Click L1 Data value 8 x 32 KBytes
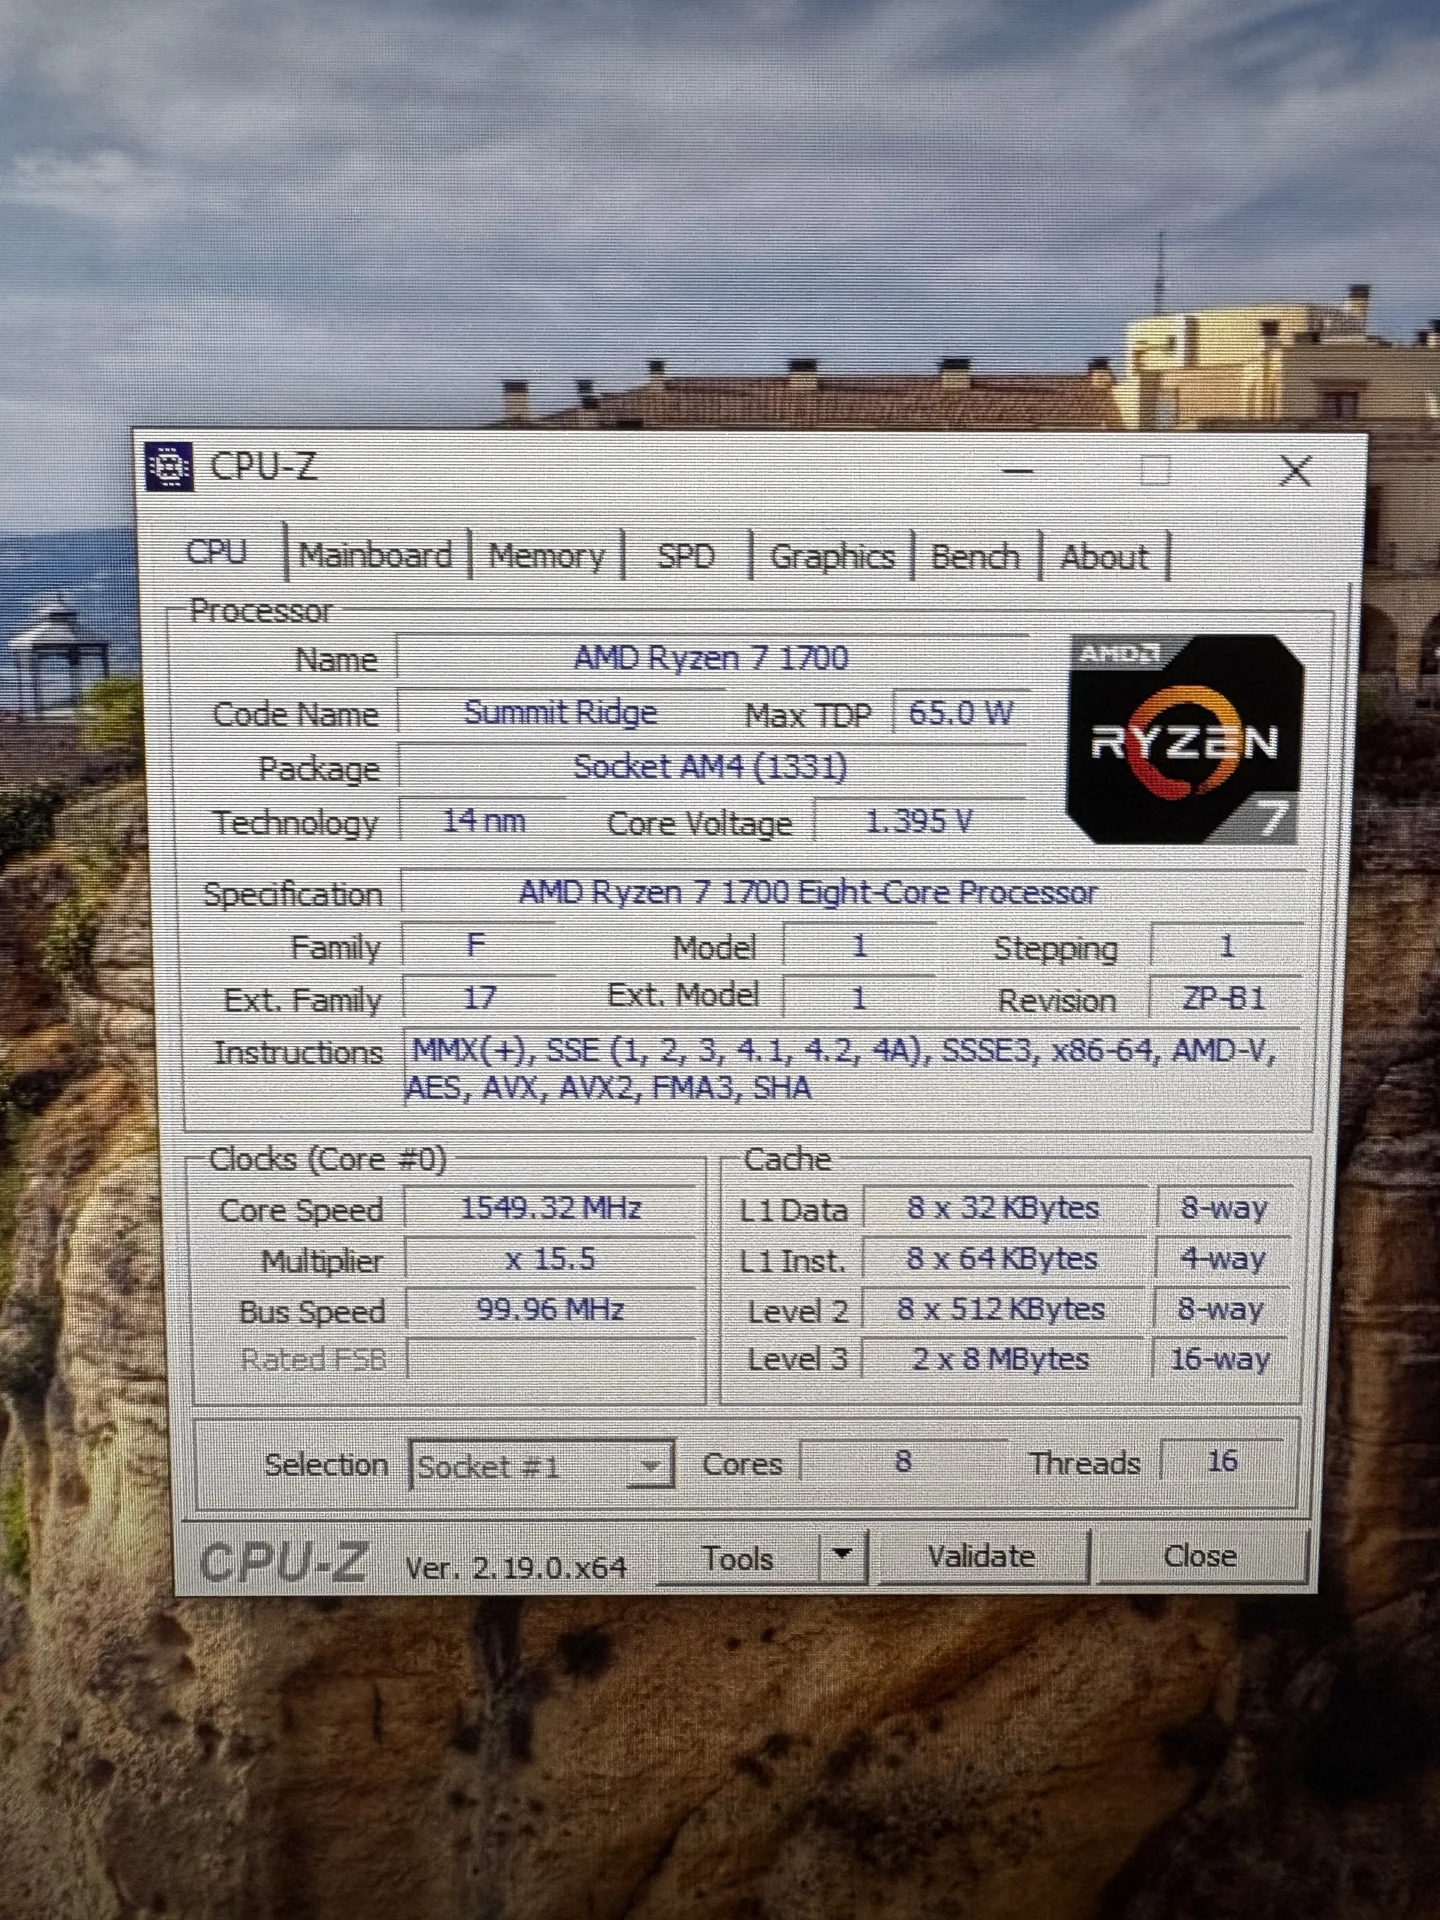This screenshot has width=1440, height=1920. pyautogui.click(x=1003, y=1208)
